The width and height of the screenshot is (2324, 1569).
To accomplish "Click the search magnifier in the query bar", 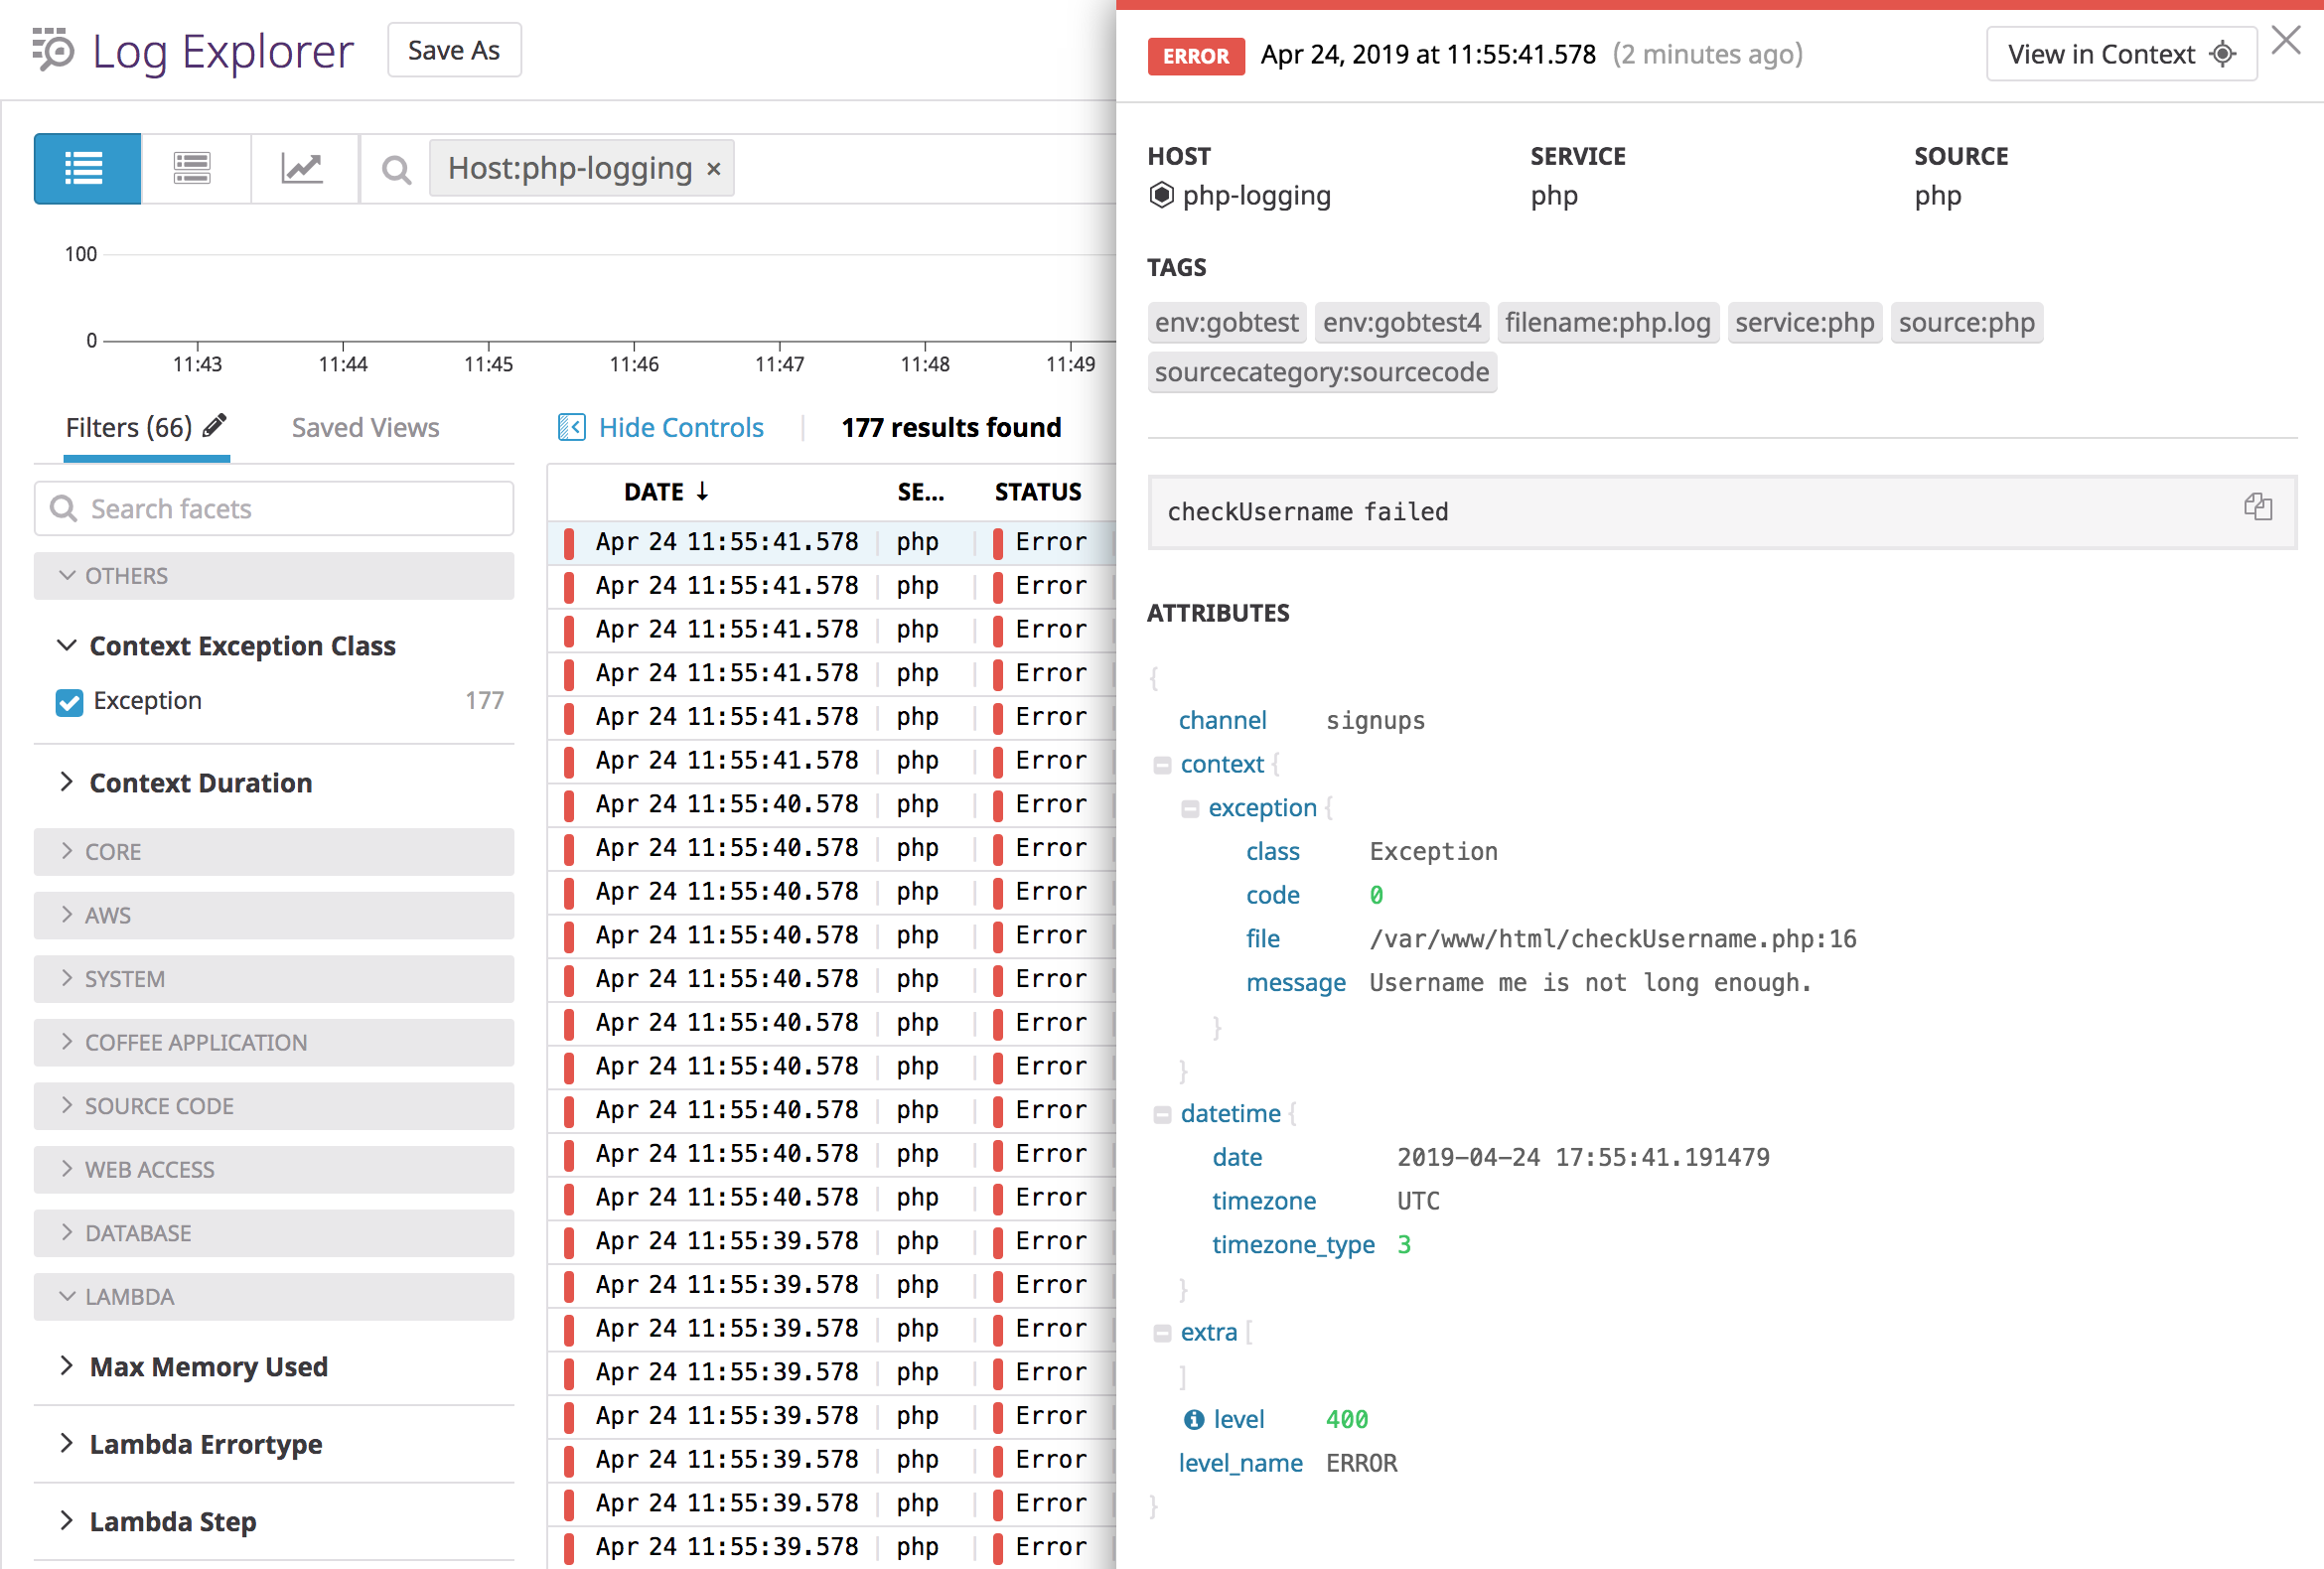I will click(x=396, y=169).
